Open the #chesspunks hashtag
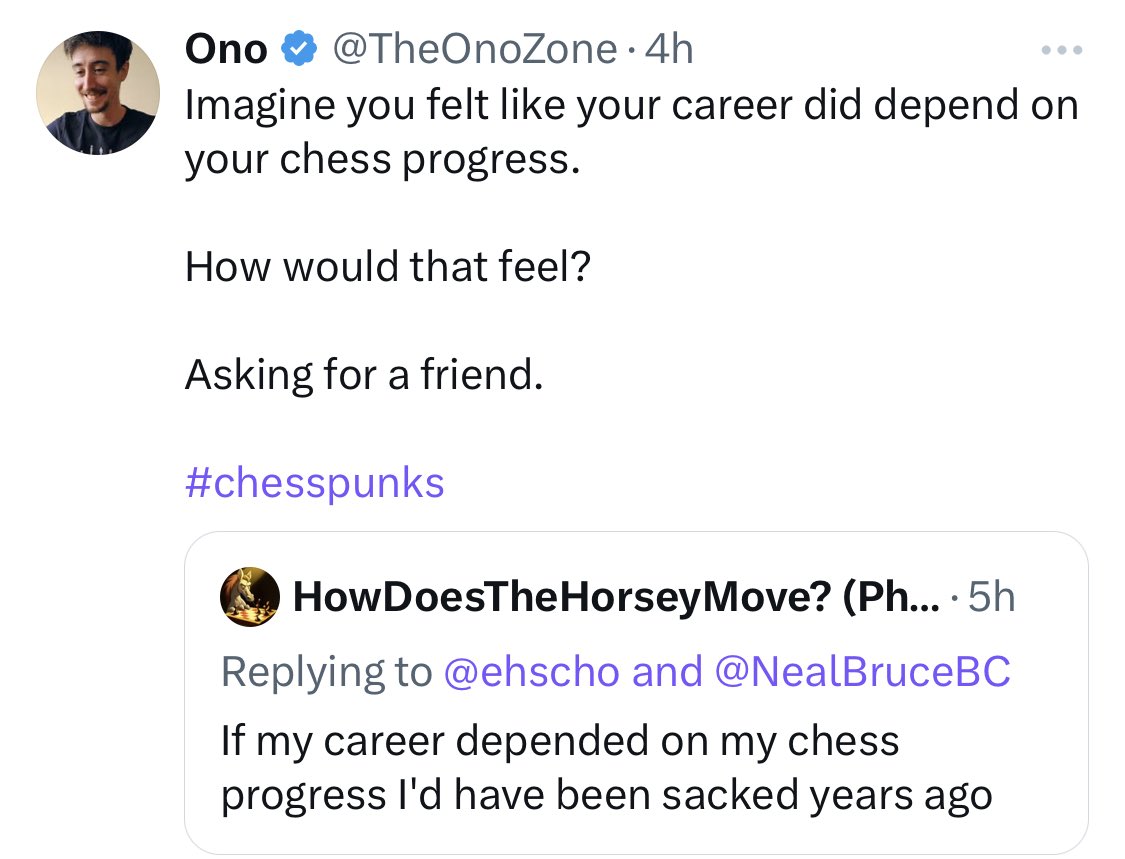 coord(315,483)
